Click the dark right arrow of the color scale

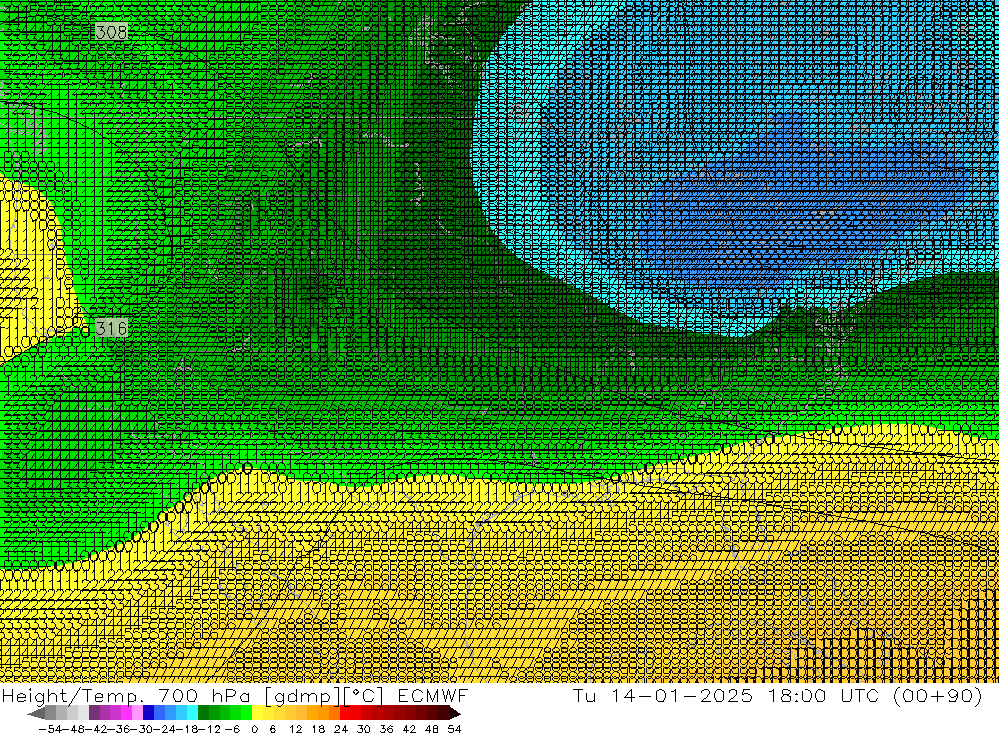[x=455, y=713]
